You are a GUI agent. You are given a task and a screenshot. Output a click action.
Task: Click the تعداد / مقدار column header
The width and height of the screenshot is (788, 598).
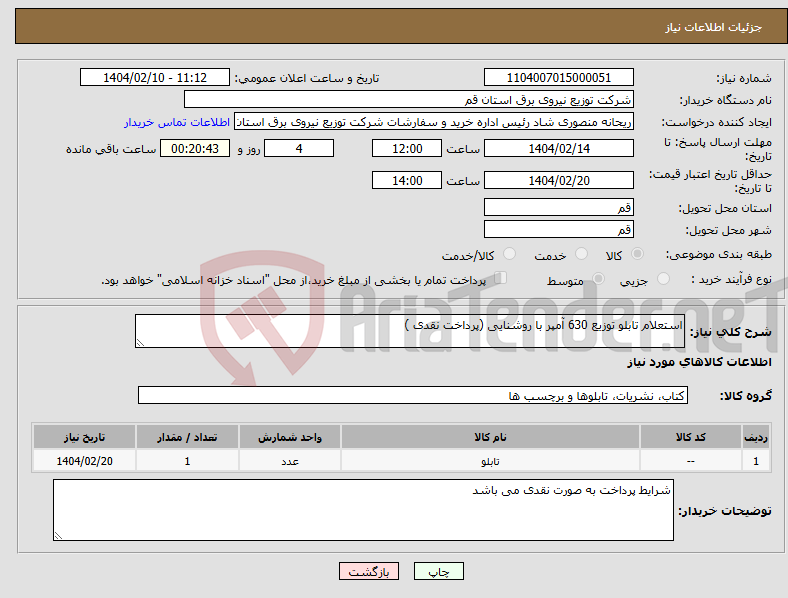click(x=187, y=437)
